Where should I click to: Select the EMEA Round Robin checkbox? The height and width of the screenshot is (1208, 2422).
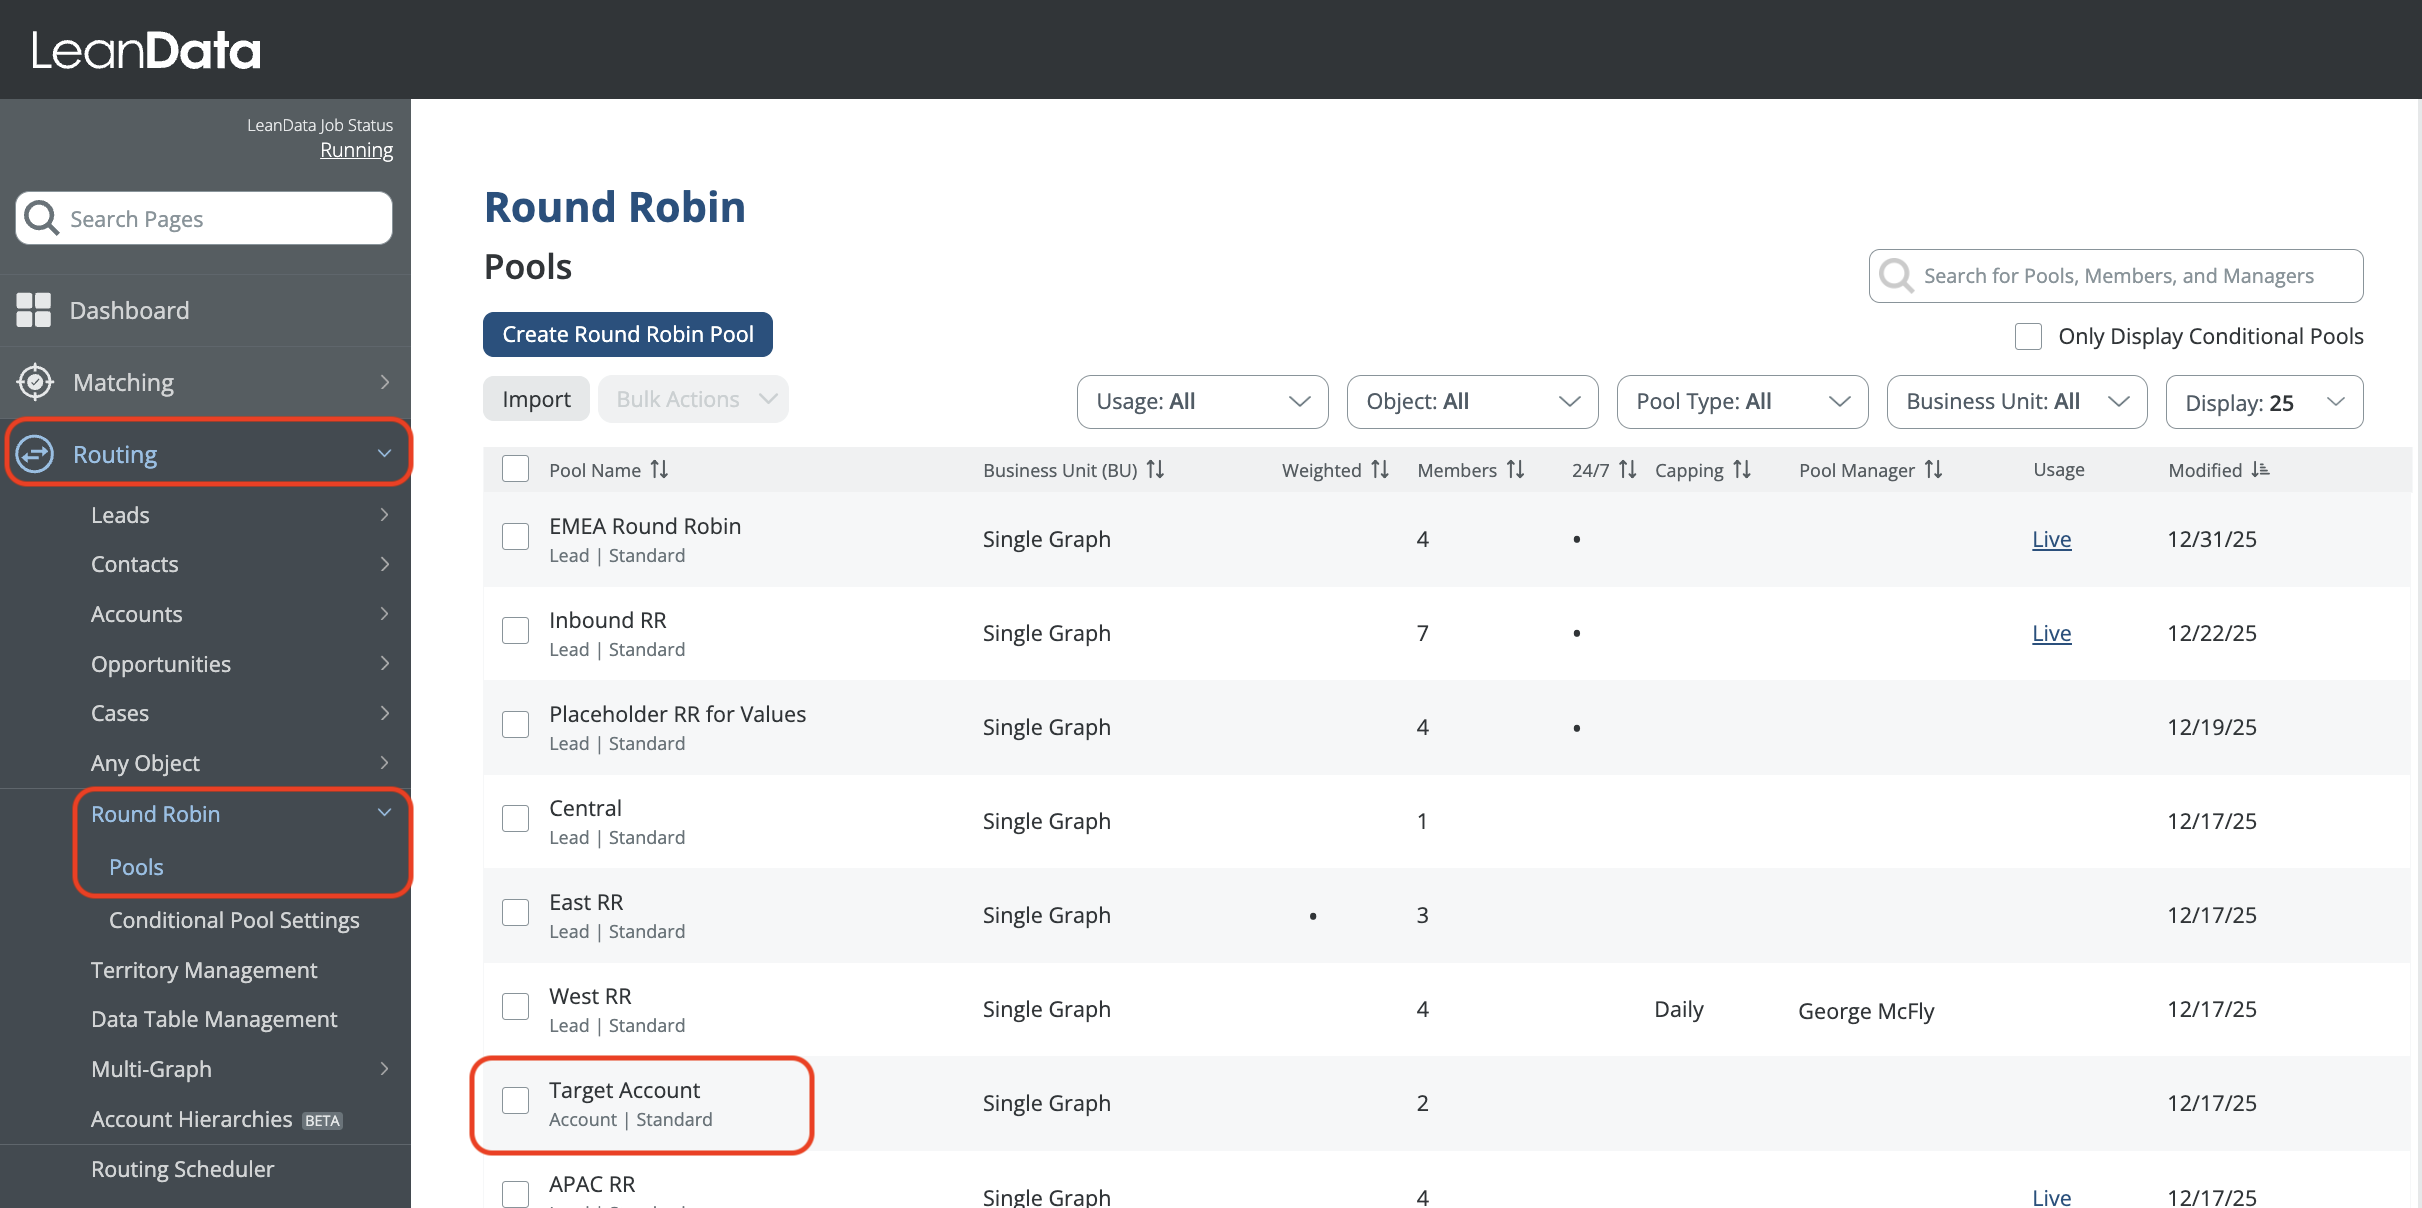(x=515, y=537)
